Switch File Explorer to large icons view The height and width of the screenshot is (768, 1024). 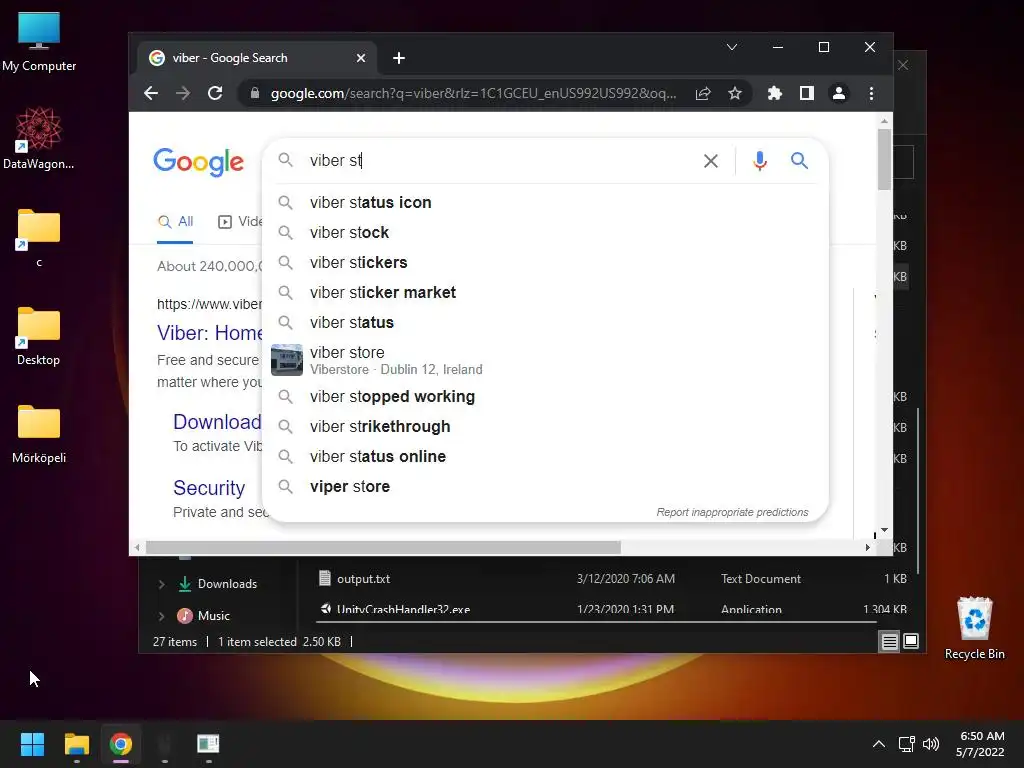point(911,641)
